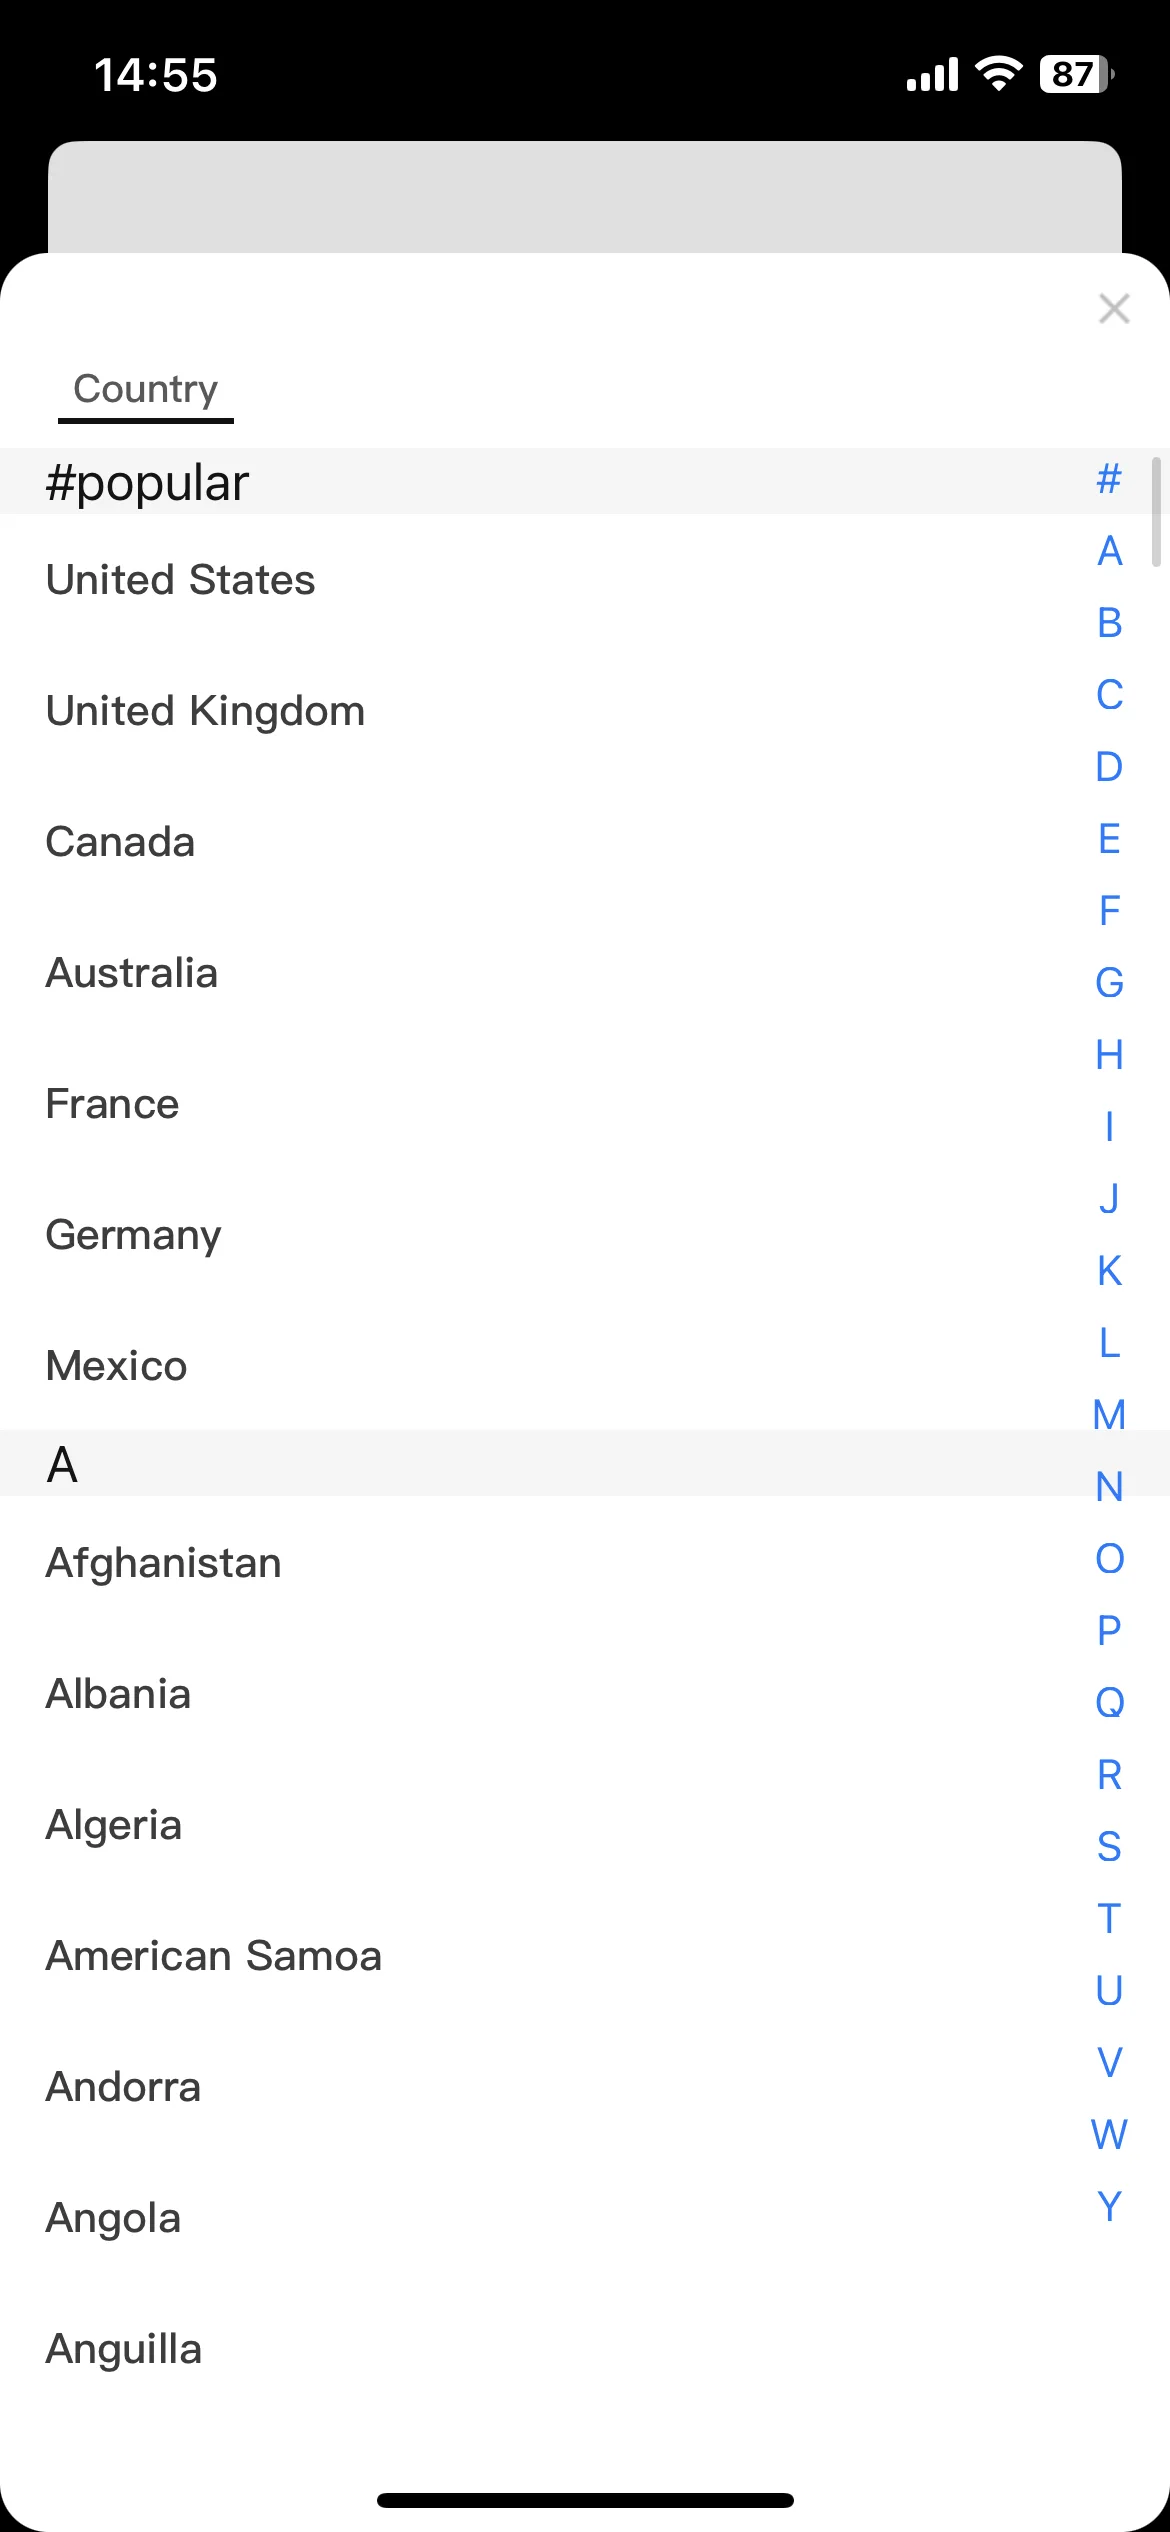Jump to # popular section in index
The width and height of the screenshot is (1170, 2532).
(x=1109, y=479)
